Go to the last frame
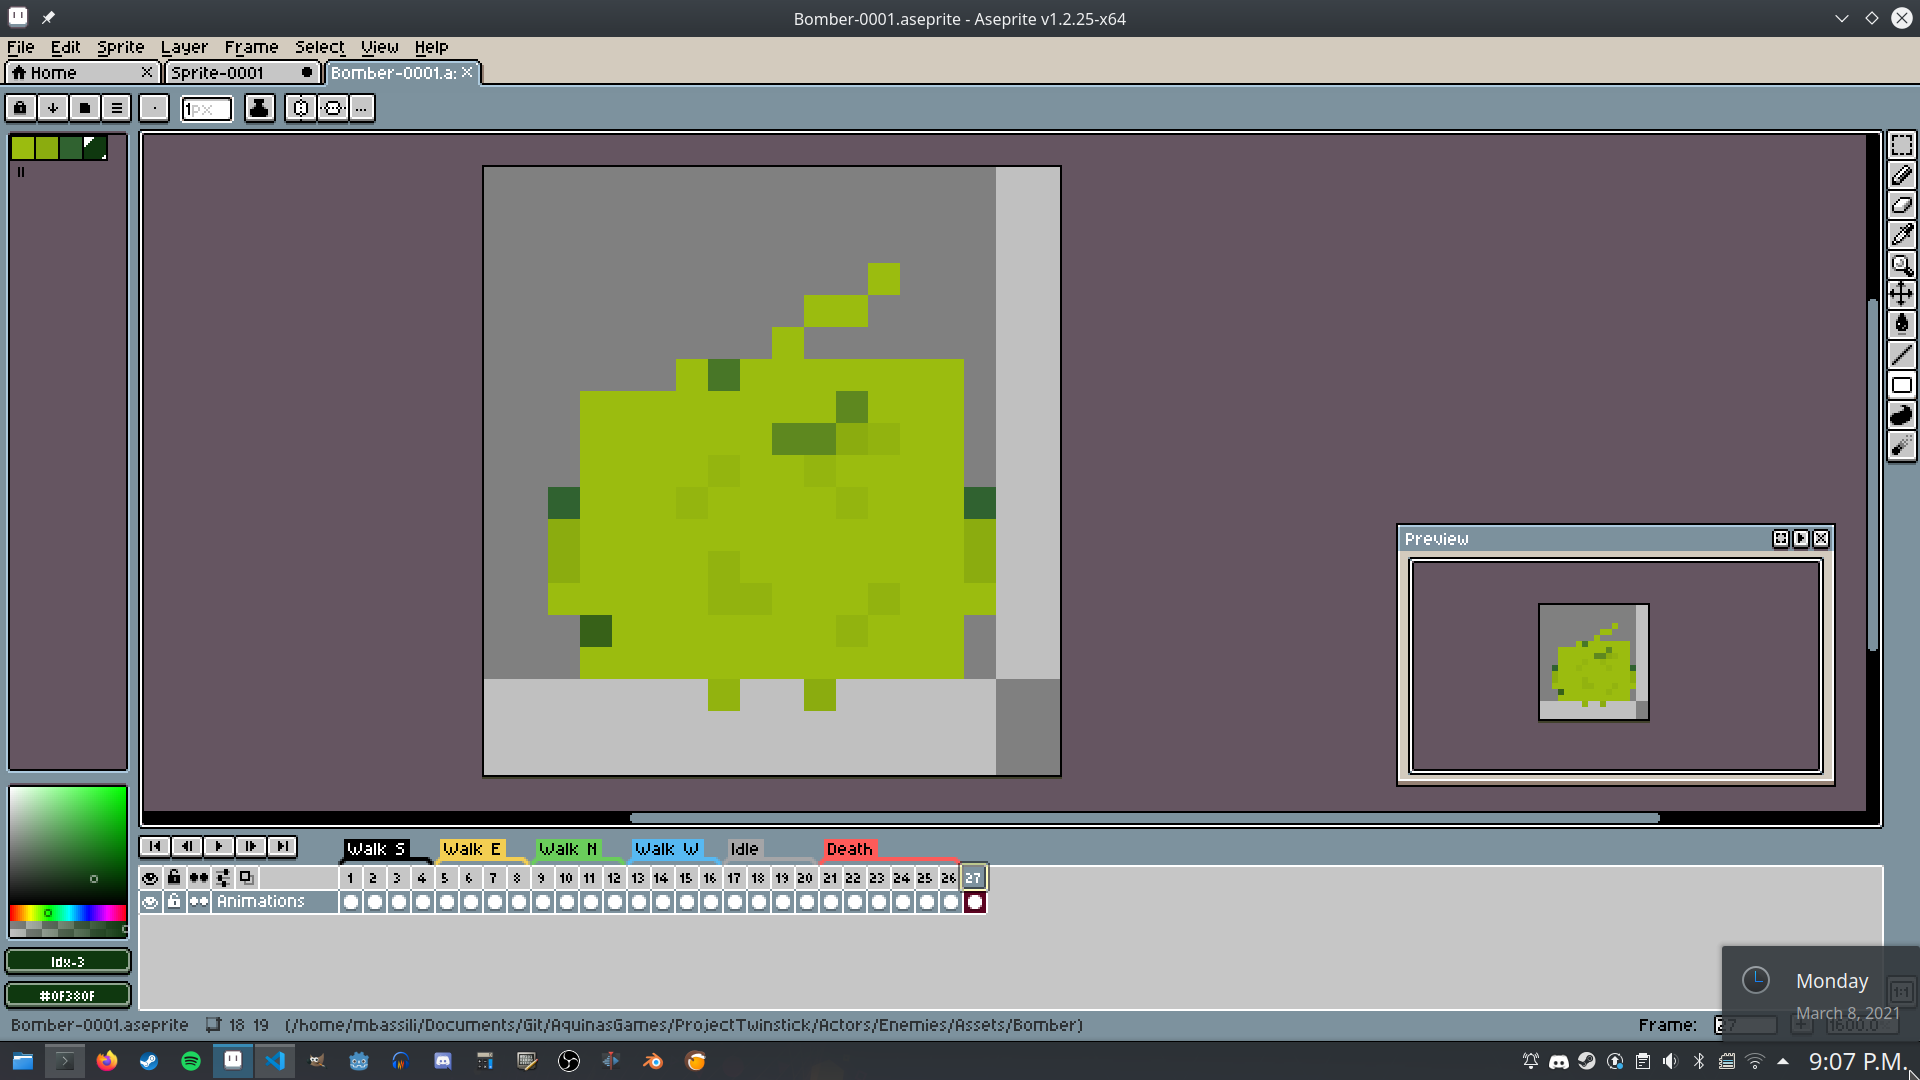1920x1080 pixels. click(x=283, y=847)
